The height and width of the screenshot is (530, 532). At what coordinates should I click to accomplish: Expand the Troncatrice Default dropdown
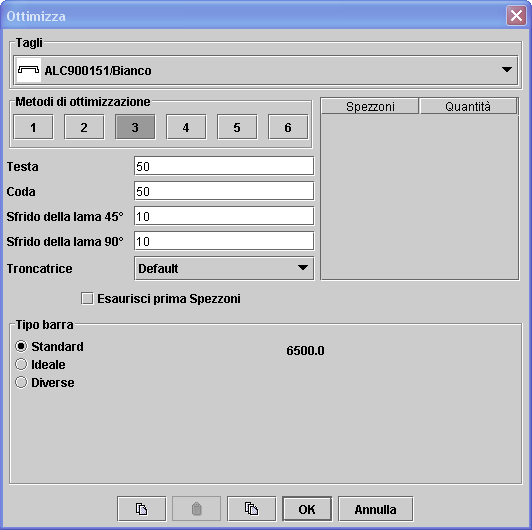click(x=224, y=268)
